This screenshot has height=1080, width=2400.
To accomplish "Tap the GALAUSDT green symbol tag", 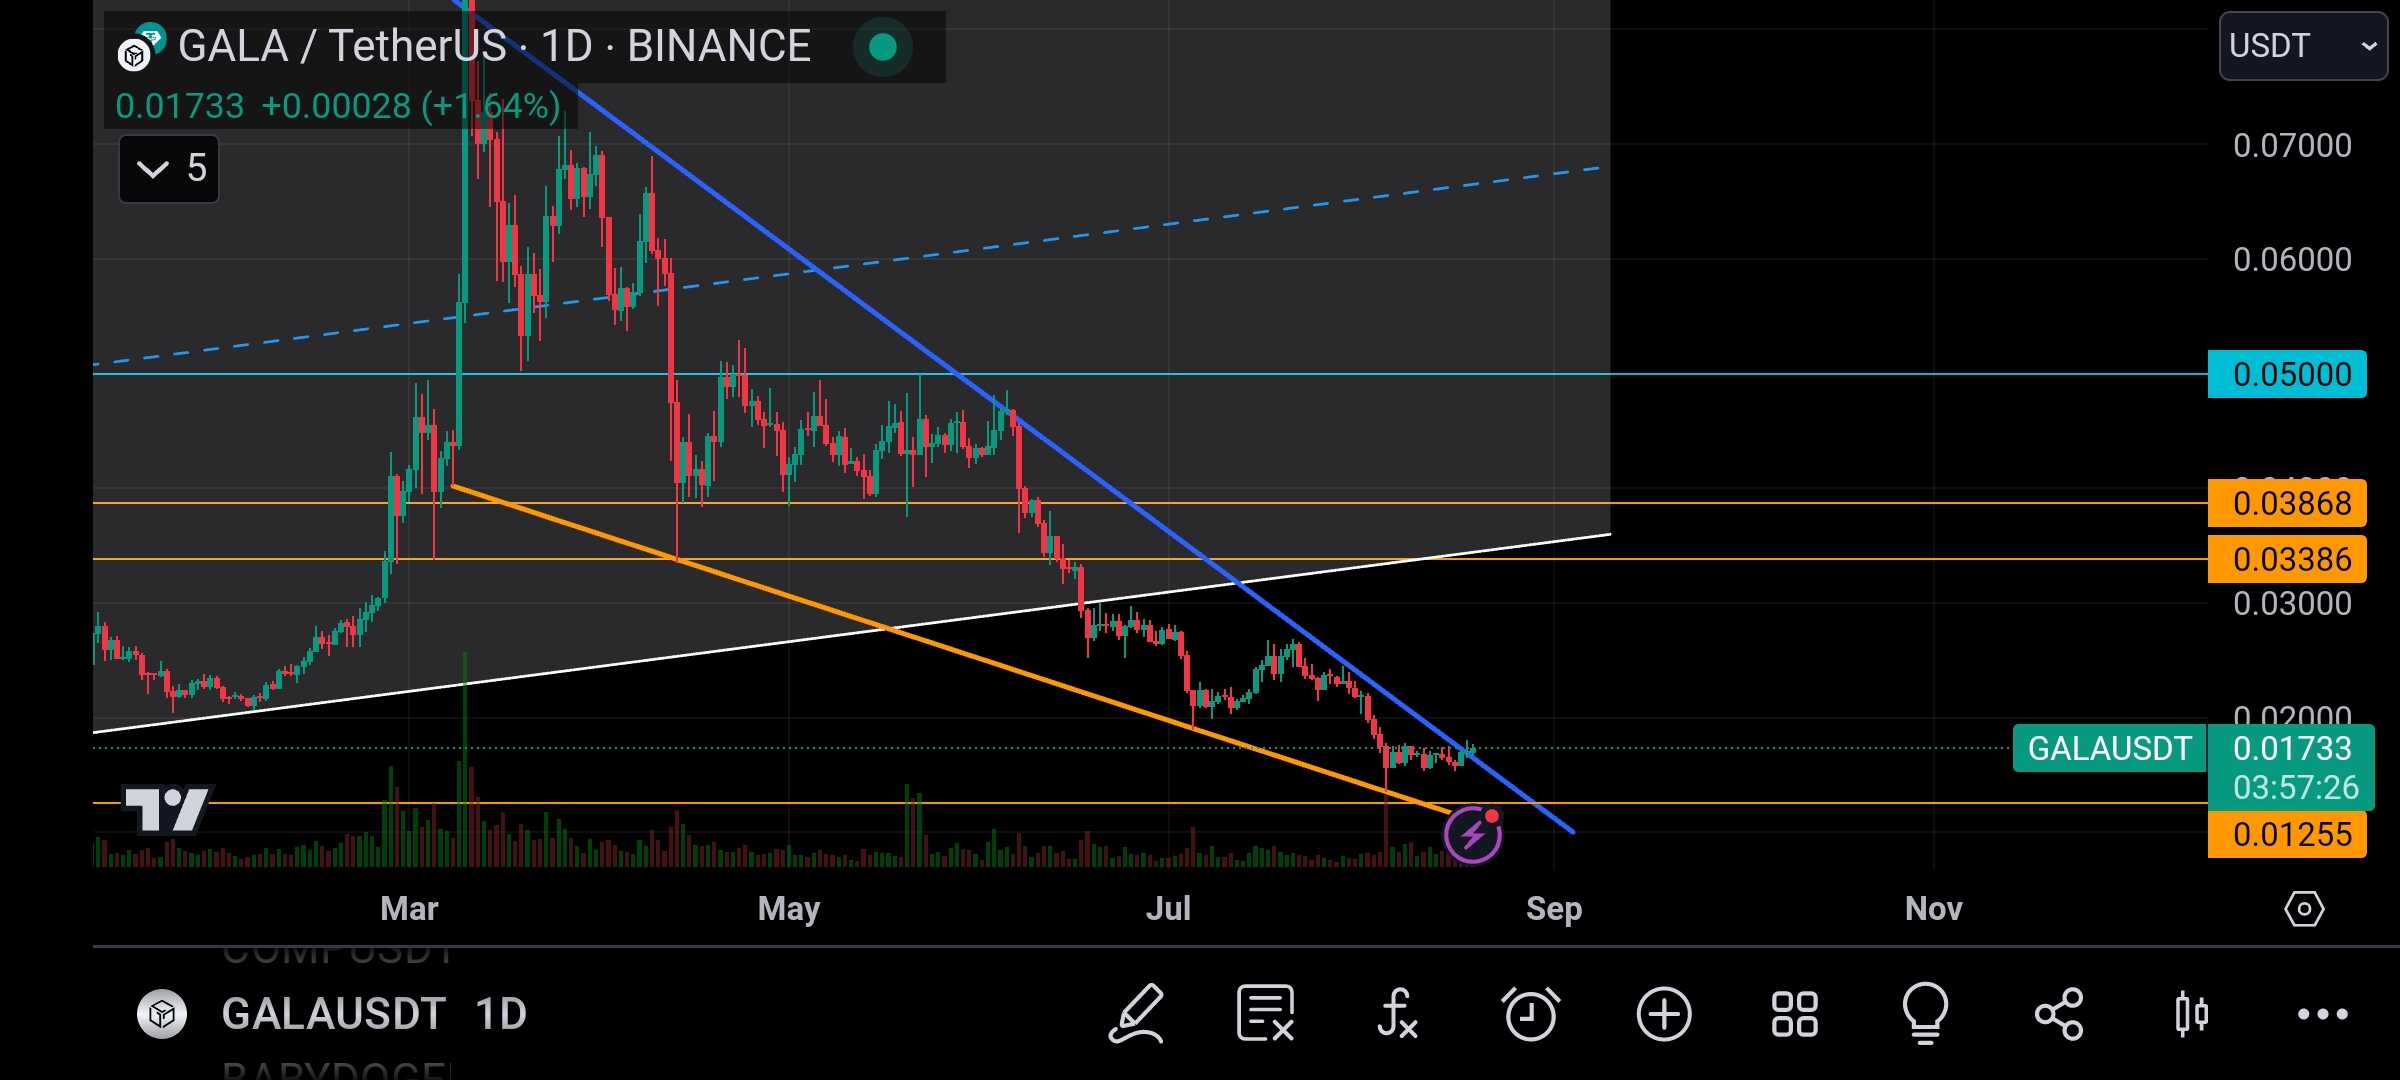I will 2109,748.
